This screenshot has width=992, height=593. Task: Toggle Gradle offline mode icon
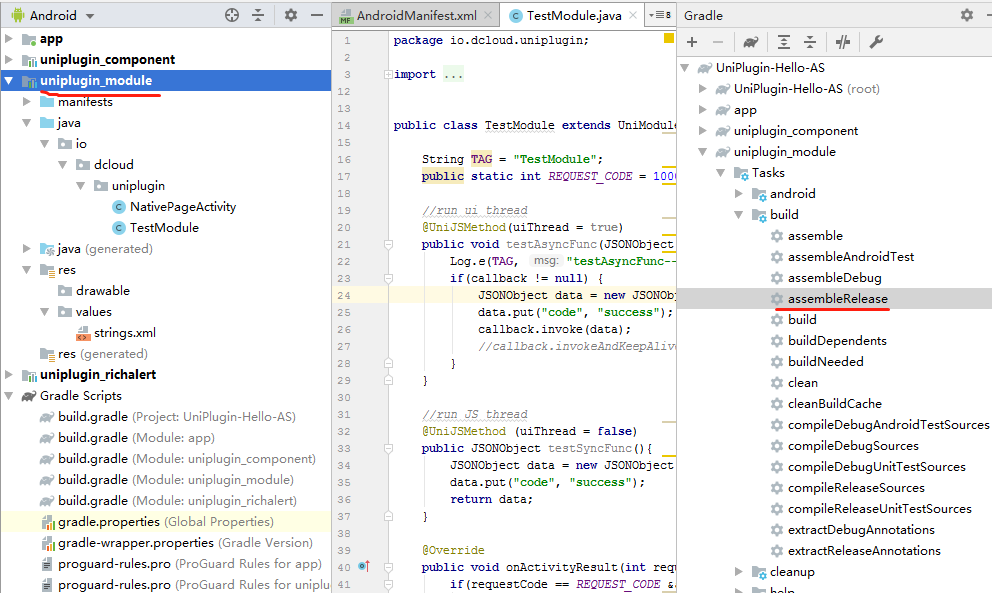[x=843, y=42]
